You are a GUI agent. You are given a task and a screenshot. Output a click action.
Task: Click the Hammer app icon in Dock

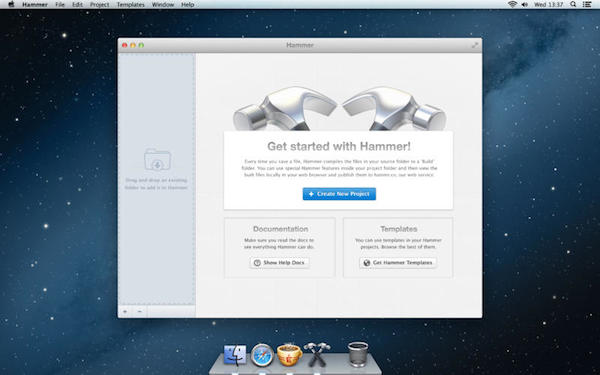[317, 354]
